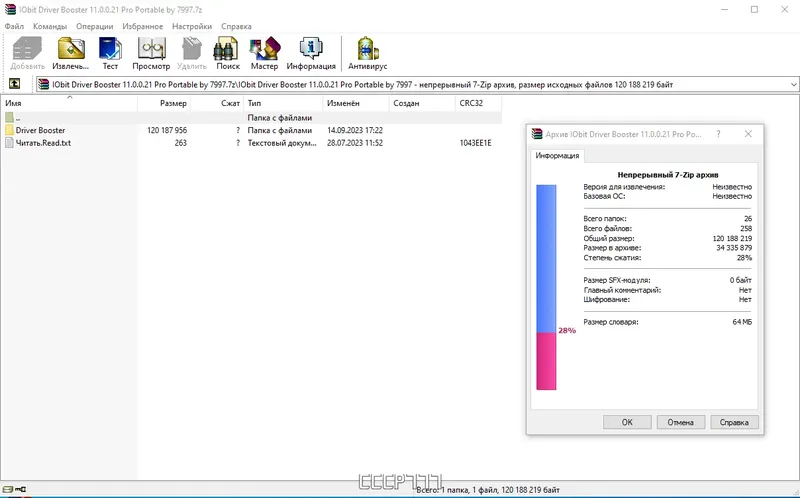This screenshot has height=498, width=800.
Task: Click the Текстовый докум... type cell
Action: click(282, 143)
